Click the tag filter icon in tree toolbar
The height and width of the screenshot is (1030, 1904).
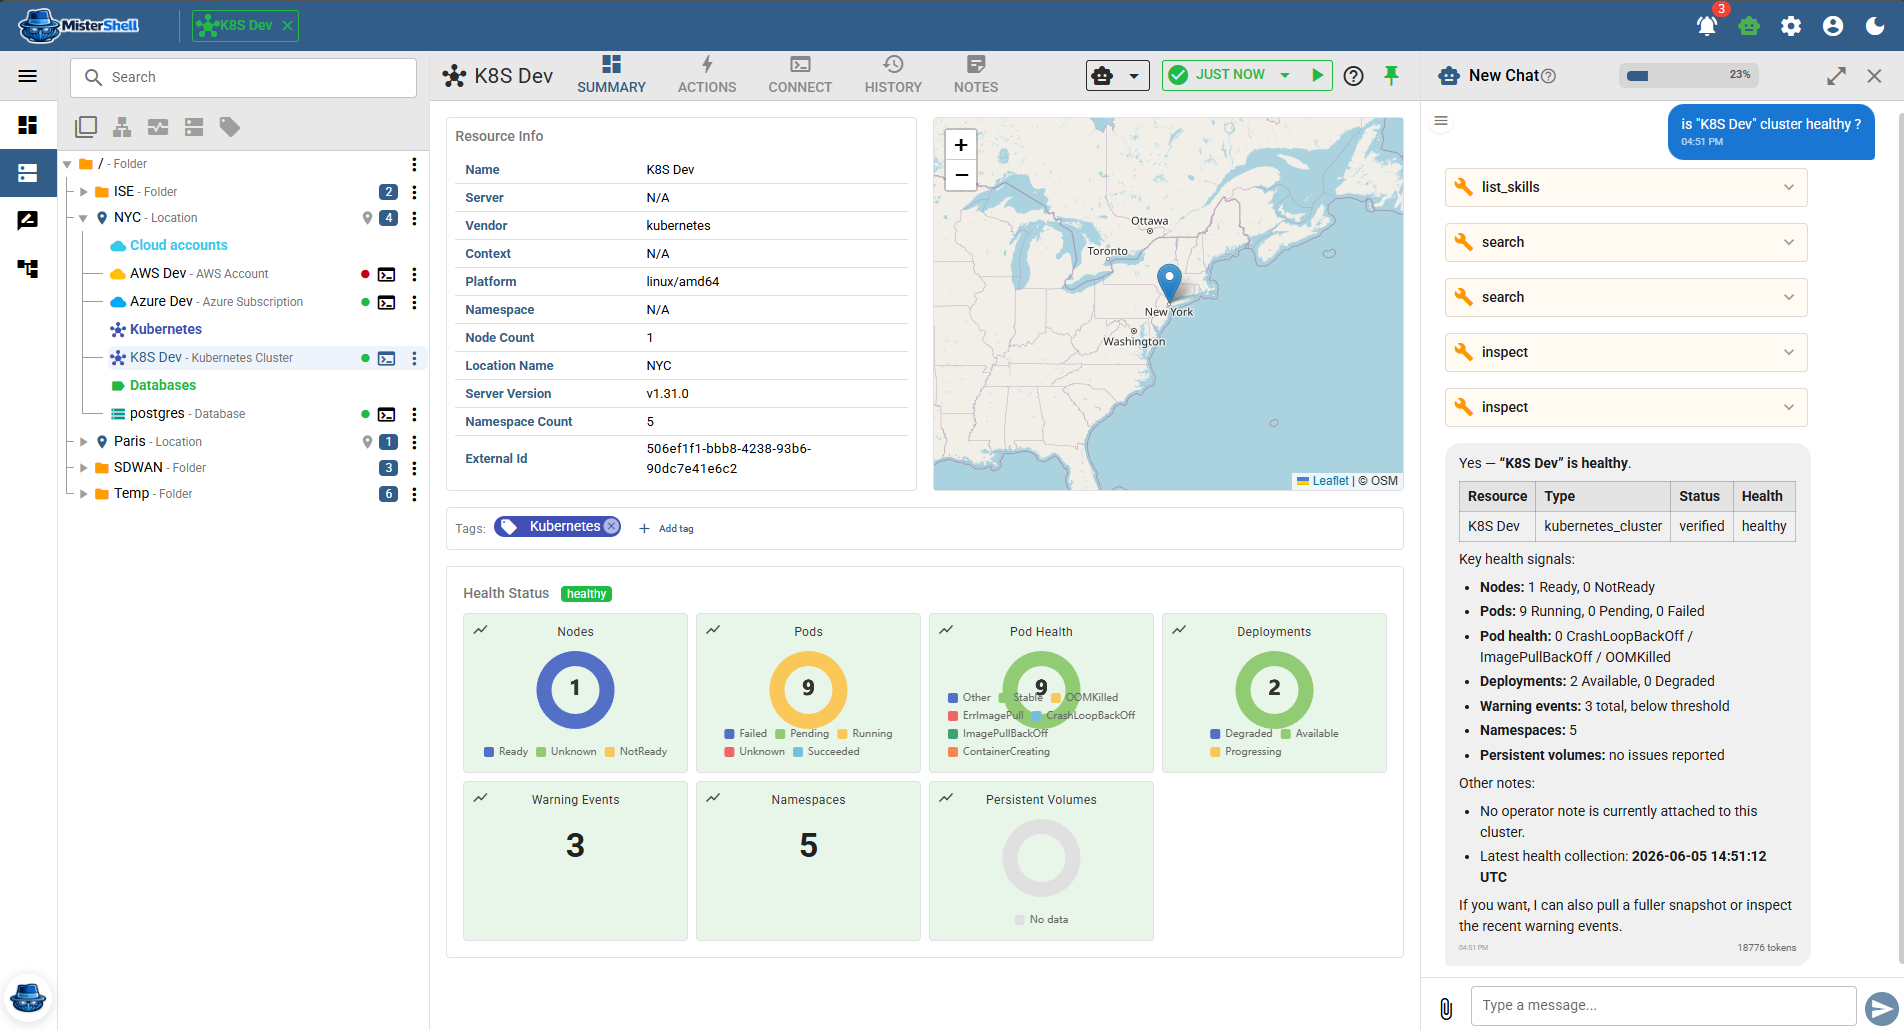point(230,127)
